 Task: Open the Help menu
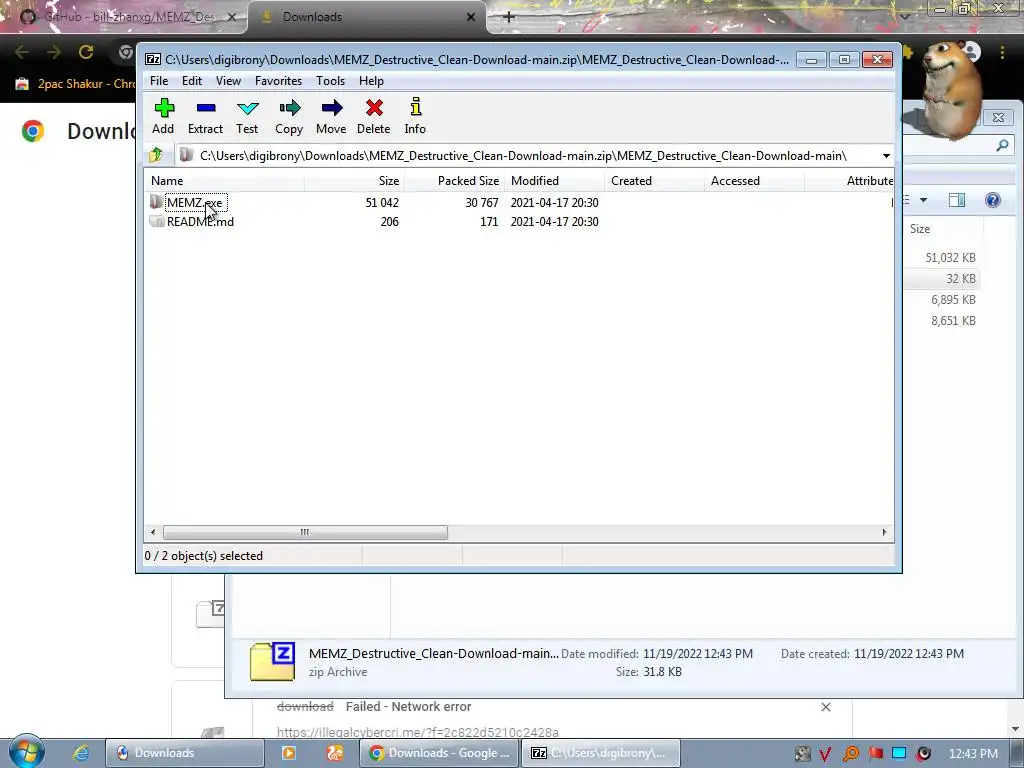[x=371, y=80]
